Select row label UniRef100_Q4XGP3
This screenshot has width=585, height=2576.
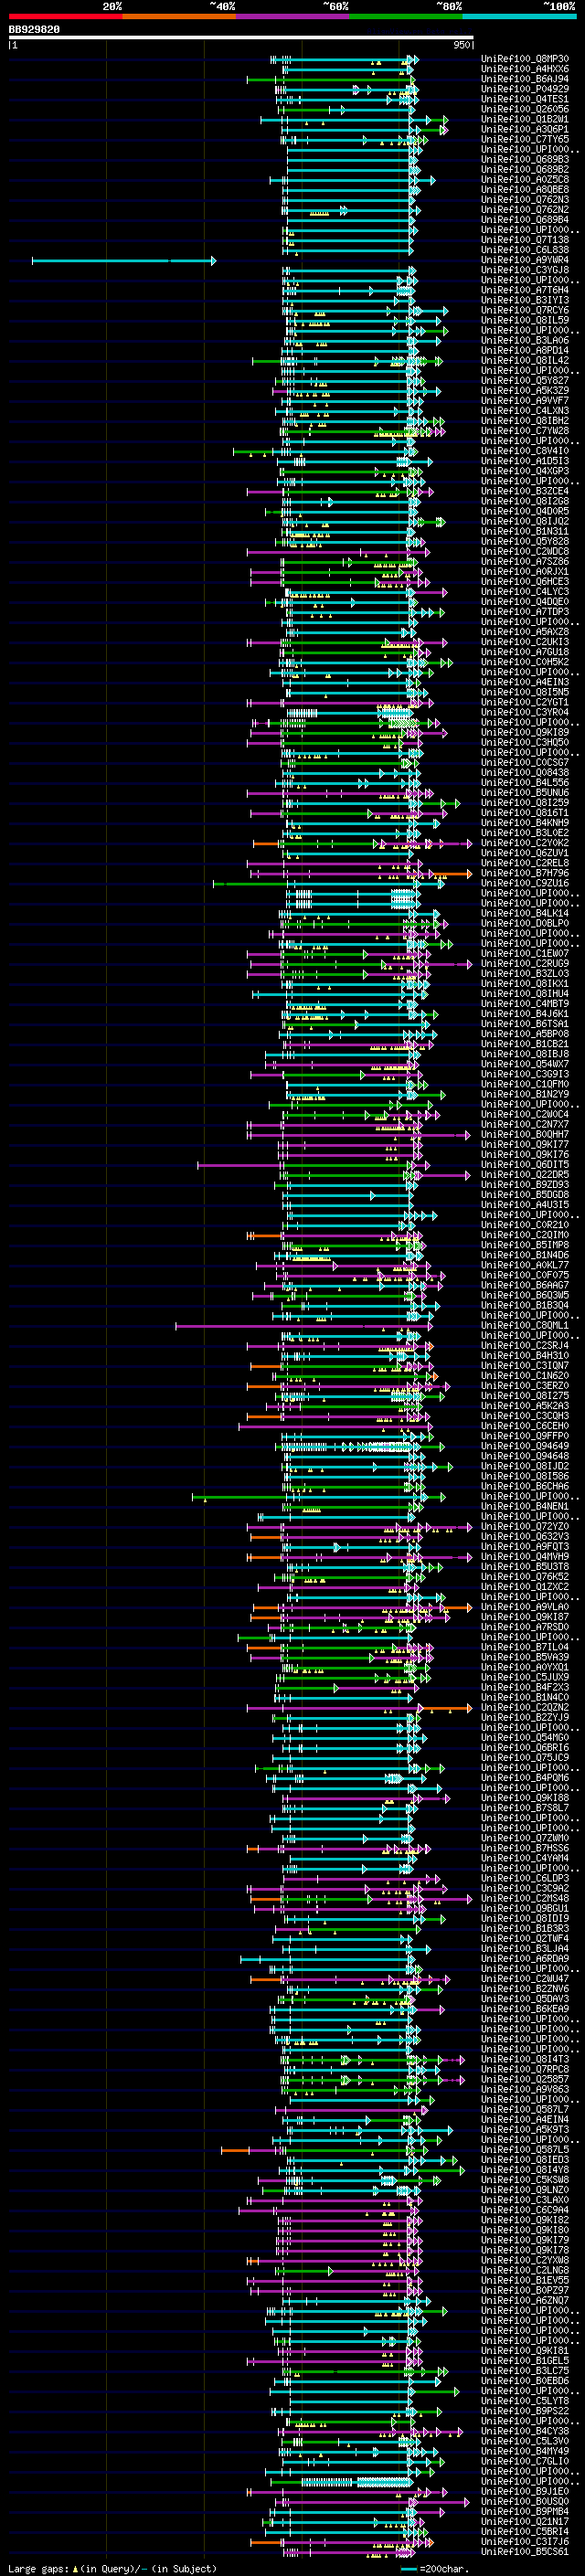tap(525, 471)
